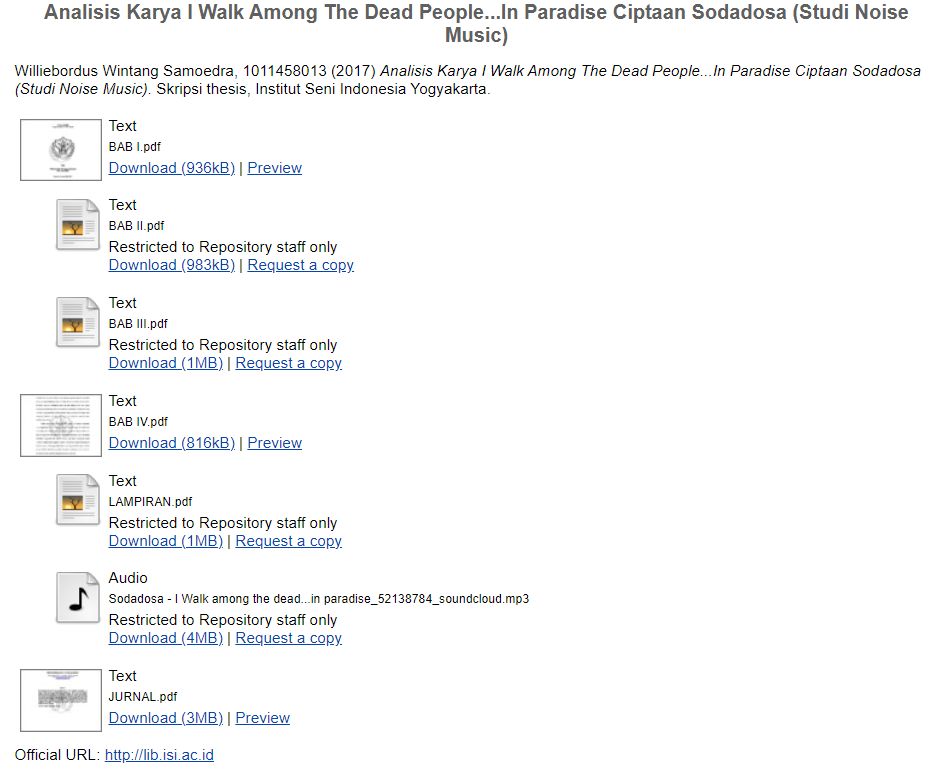Click the BAB III.pdf document icon
Viewport: 937px width, 780px height.
tap(78, 323)
